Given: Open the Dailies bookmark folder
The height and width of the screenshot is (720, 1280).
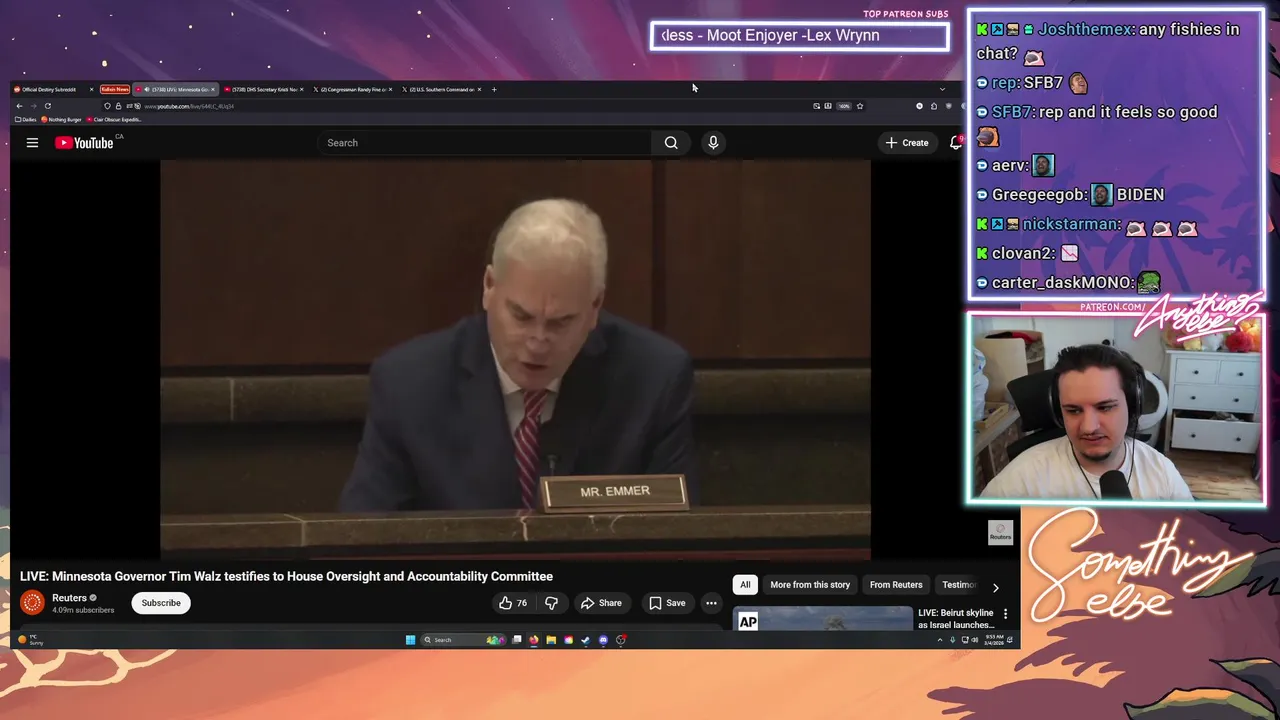Looking at the screenshot, I should (x=26, y=119).
